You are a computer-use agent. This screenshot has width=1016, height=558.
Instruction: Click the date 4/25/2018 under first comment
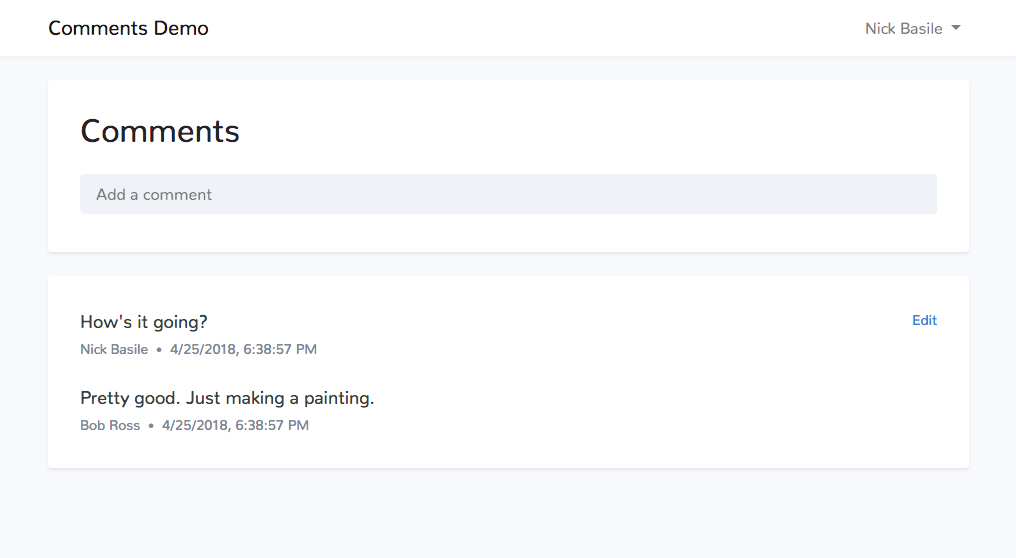(x=203, y=349)
